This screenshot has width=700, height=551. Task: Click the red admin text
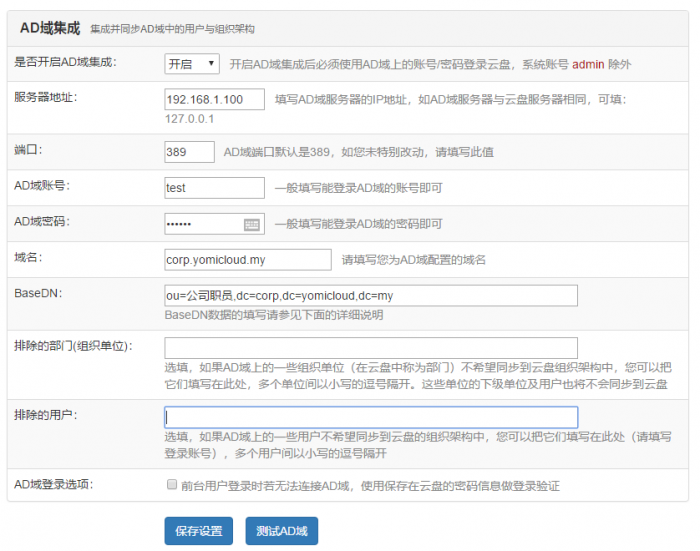[x=588, y=64]
